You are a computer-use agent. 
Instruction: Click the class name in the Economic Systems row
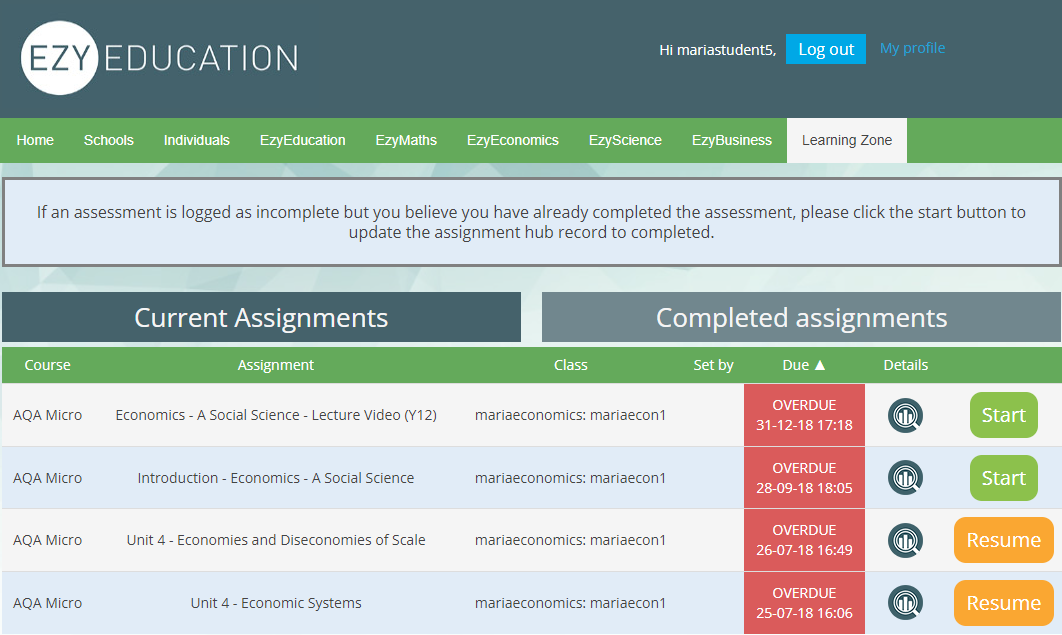570,603
